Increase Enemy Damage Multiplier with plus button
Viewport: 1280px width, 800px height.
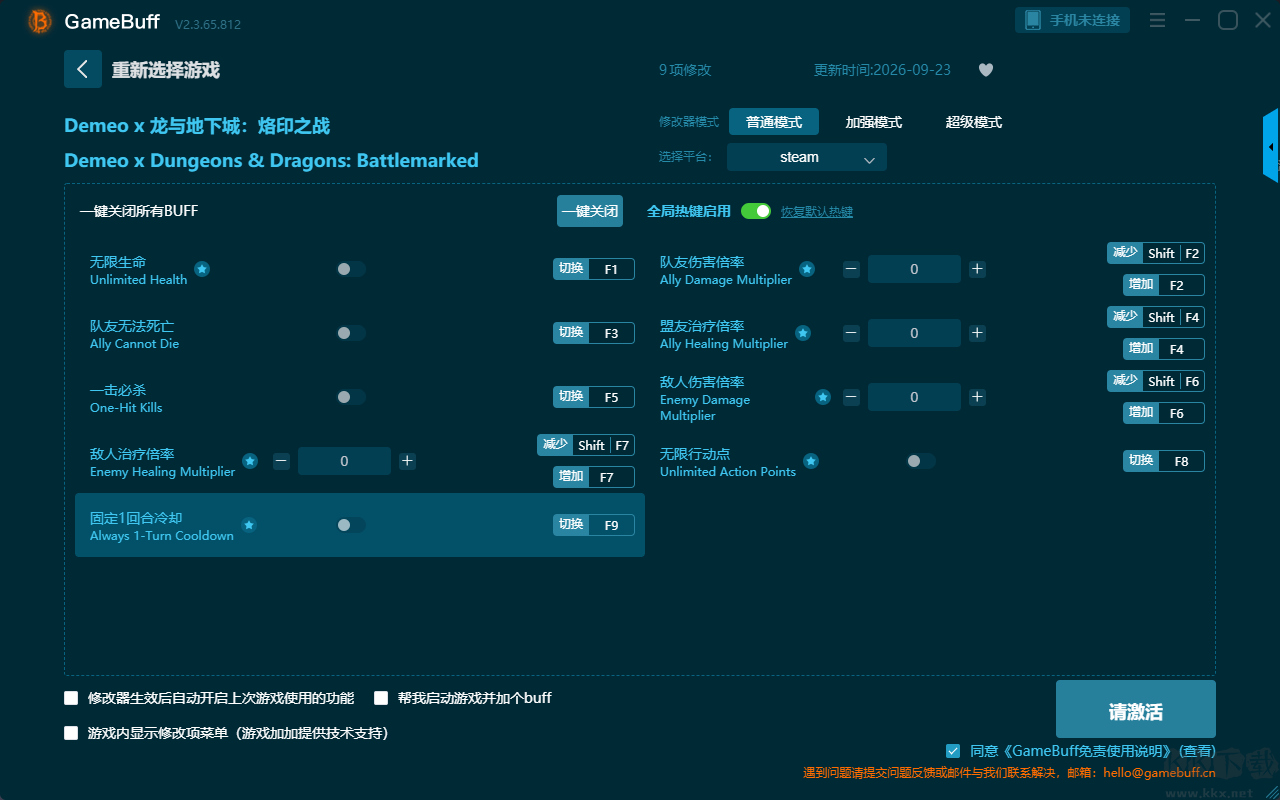[977, 397]
